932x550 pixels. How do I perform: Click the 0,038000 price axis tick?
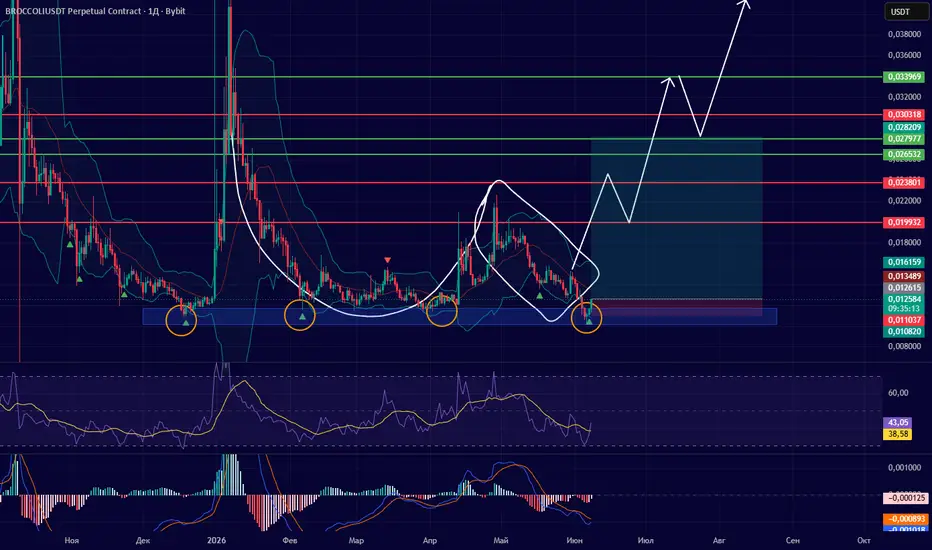point(904,34)
